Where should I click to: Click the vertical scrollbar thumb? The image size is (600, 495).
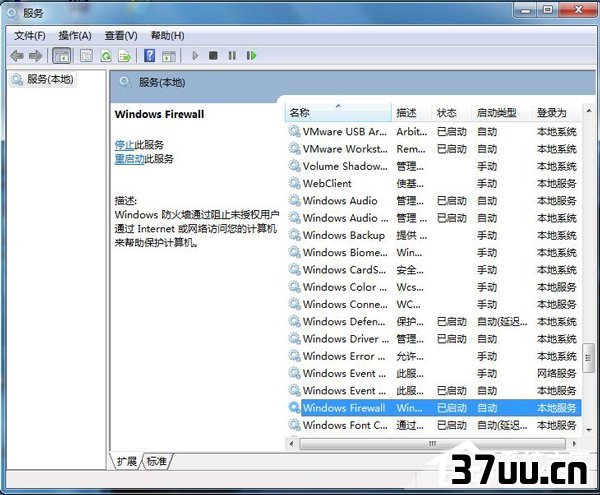pos(588,358)
